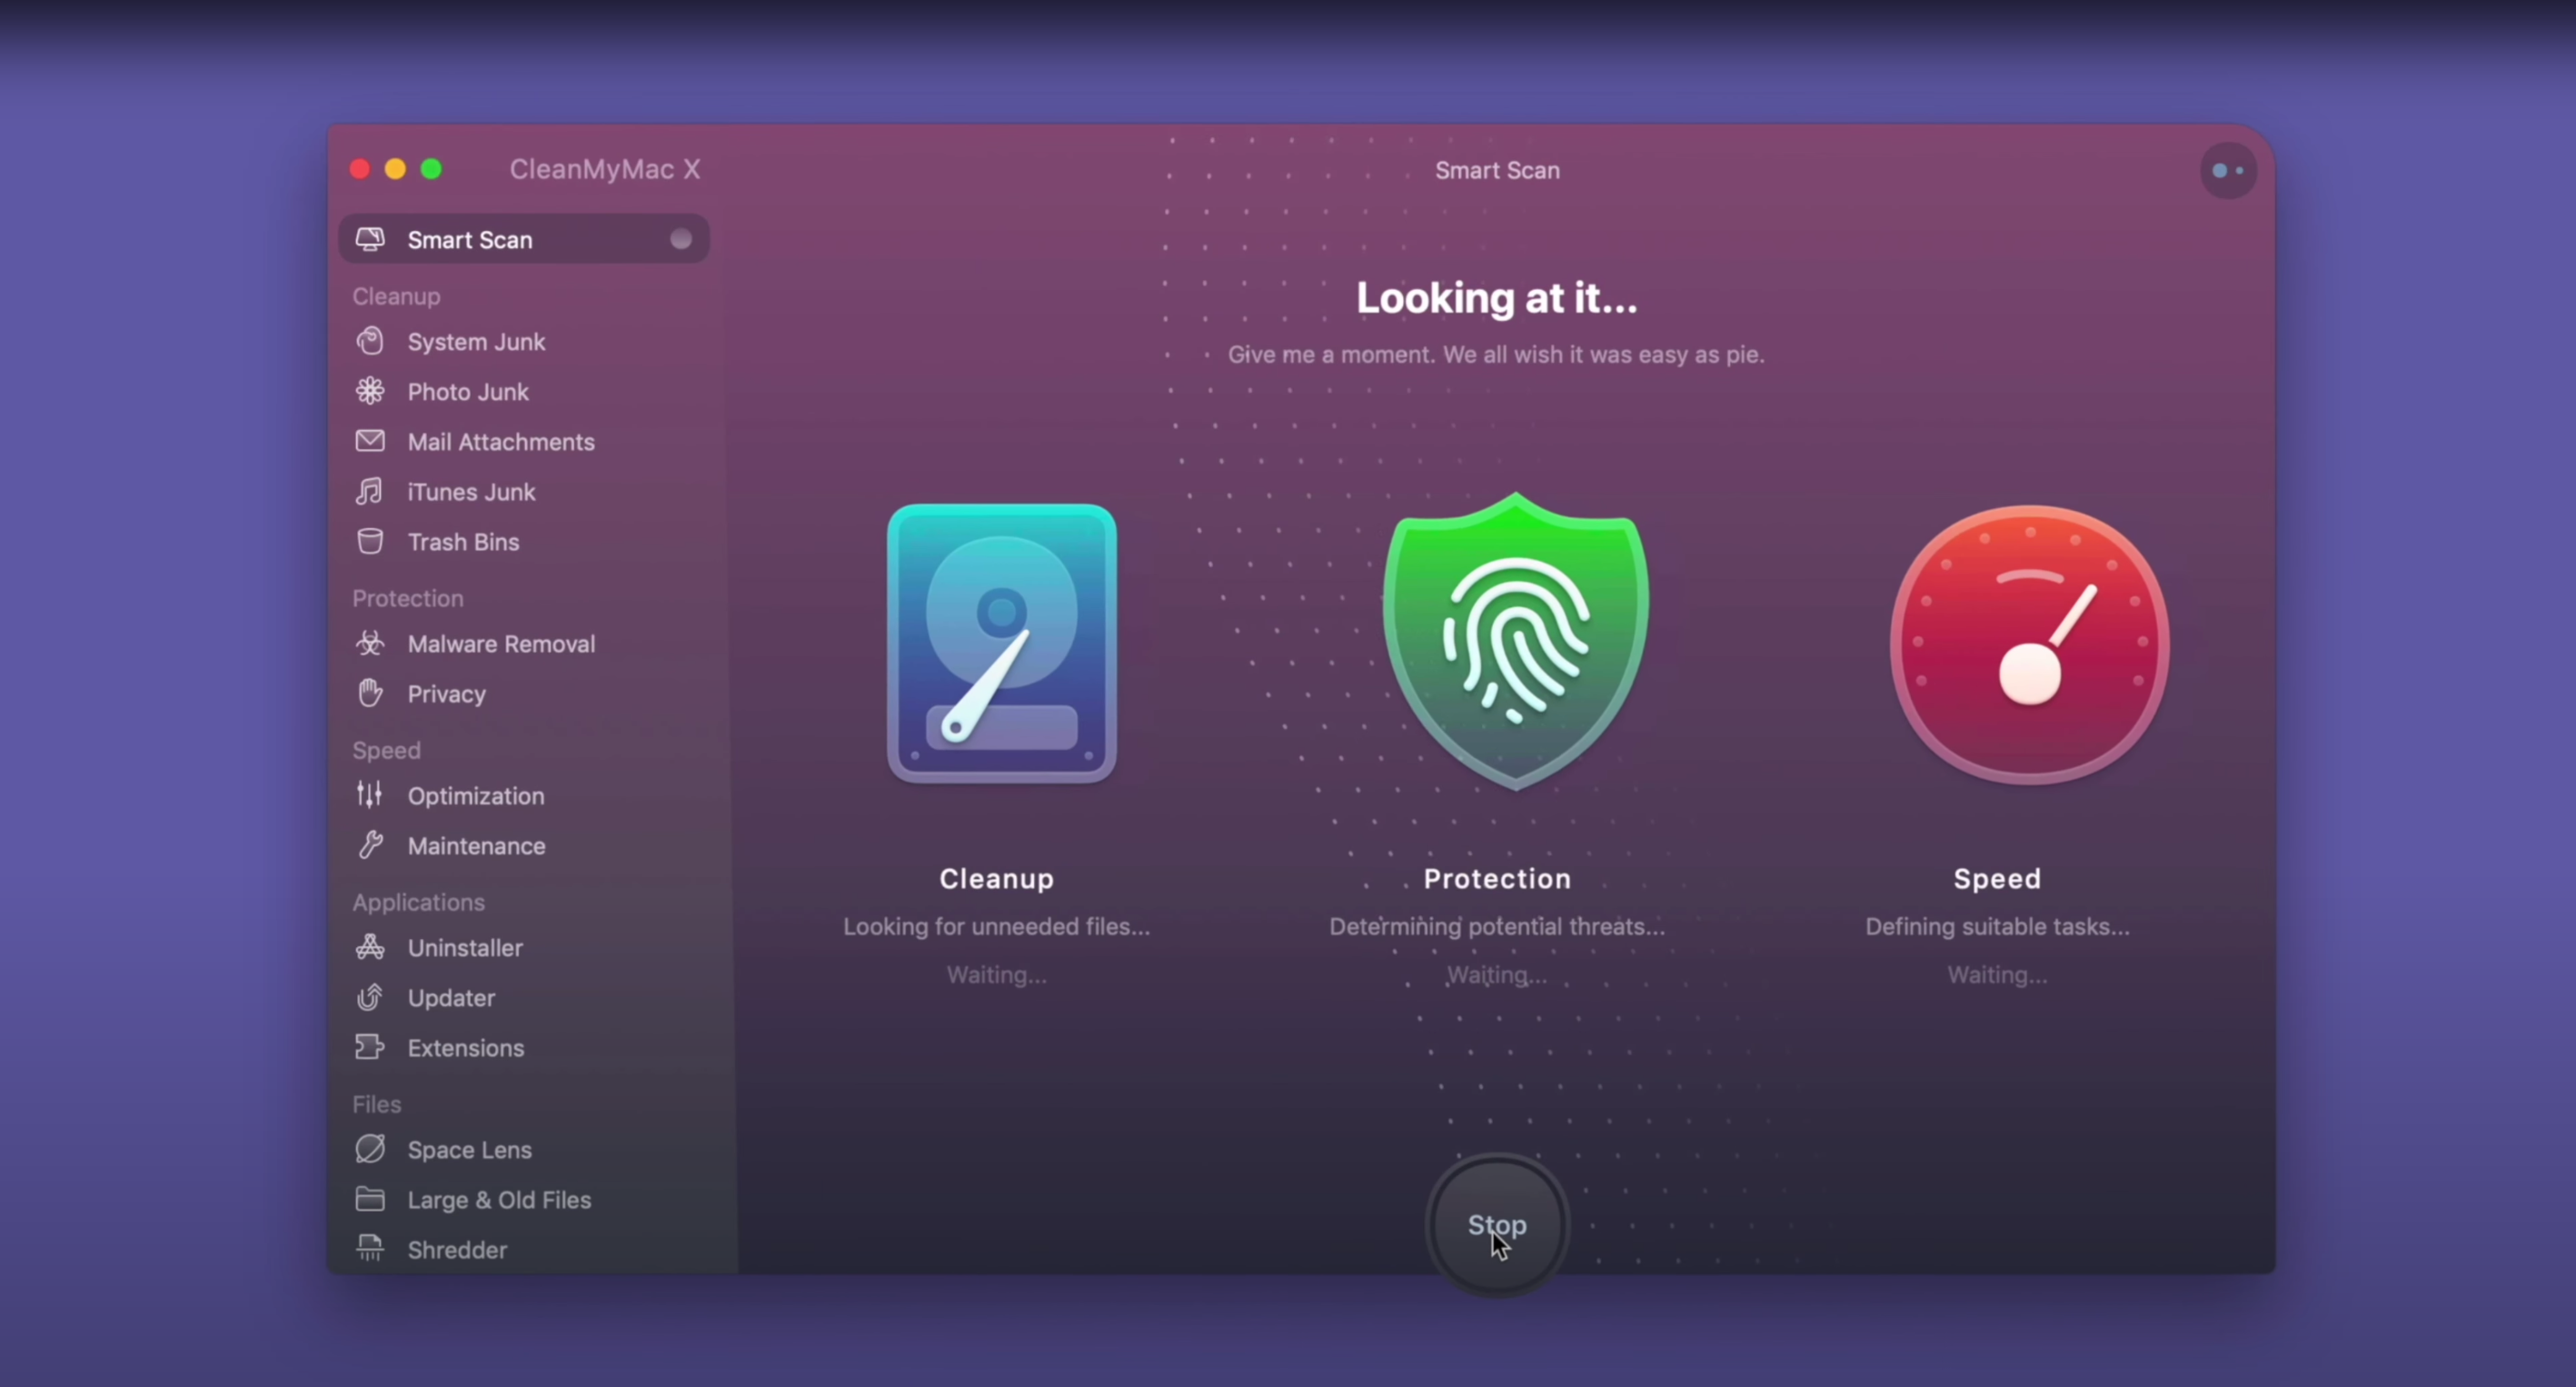Open the Uninstaller module
Screen dimensions: 2576x1387
pos(464,948)
